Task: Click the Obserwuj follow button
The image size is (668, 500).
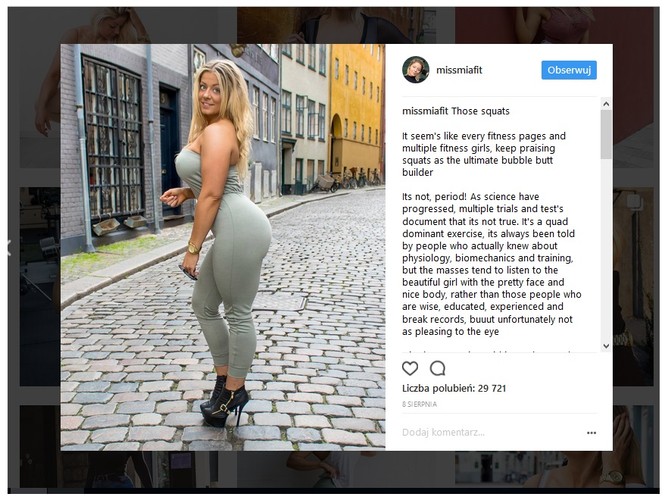Action: click(x=569, y=70)
